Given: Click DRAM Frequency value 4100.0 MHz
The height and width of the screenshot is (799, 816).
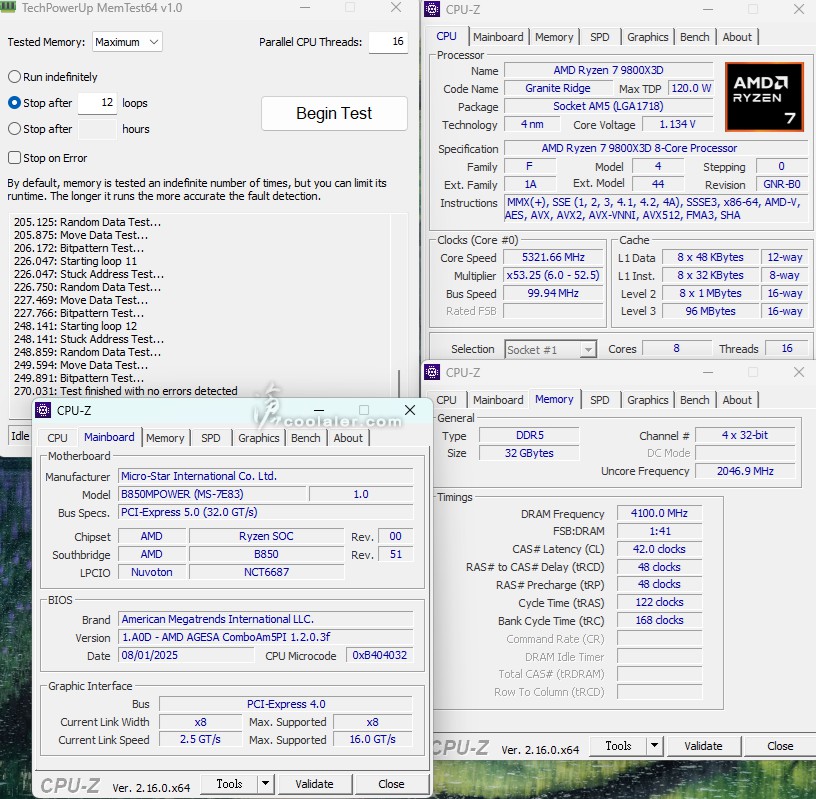Looking at the screenshot, I should (659, 513).
